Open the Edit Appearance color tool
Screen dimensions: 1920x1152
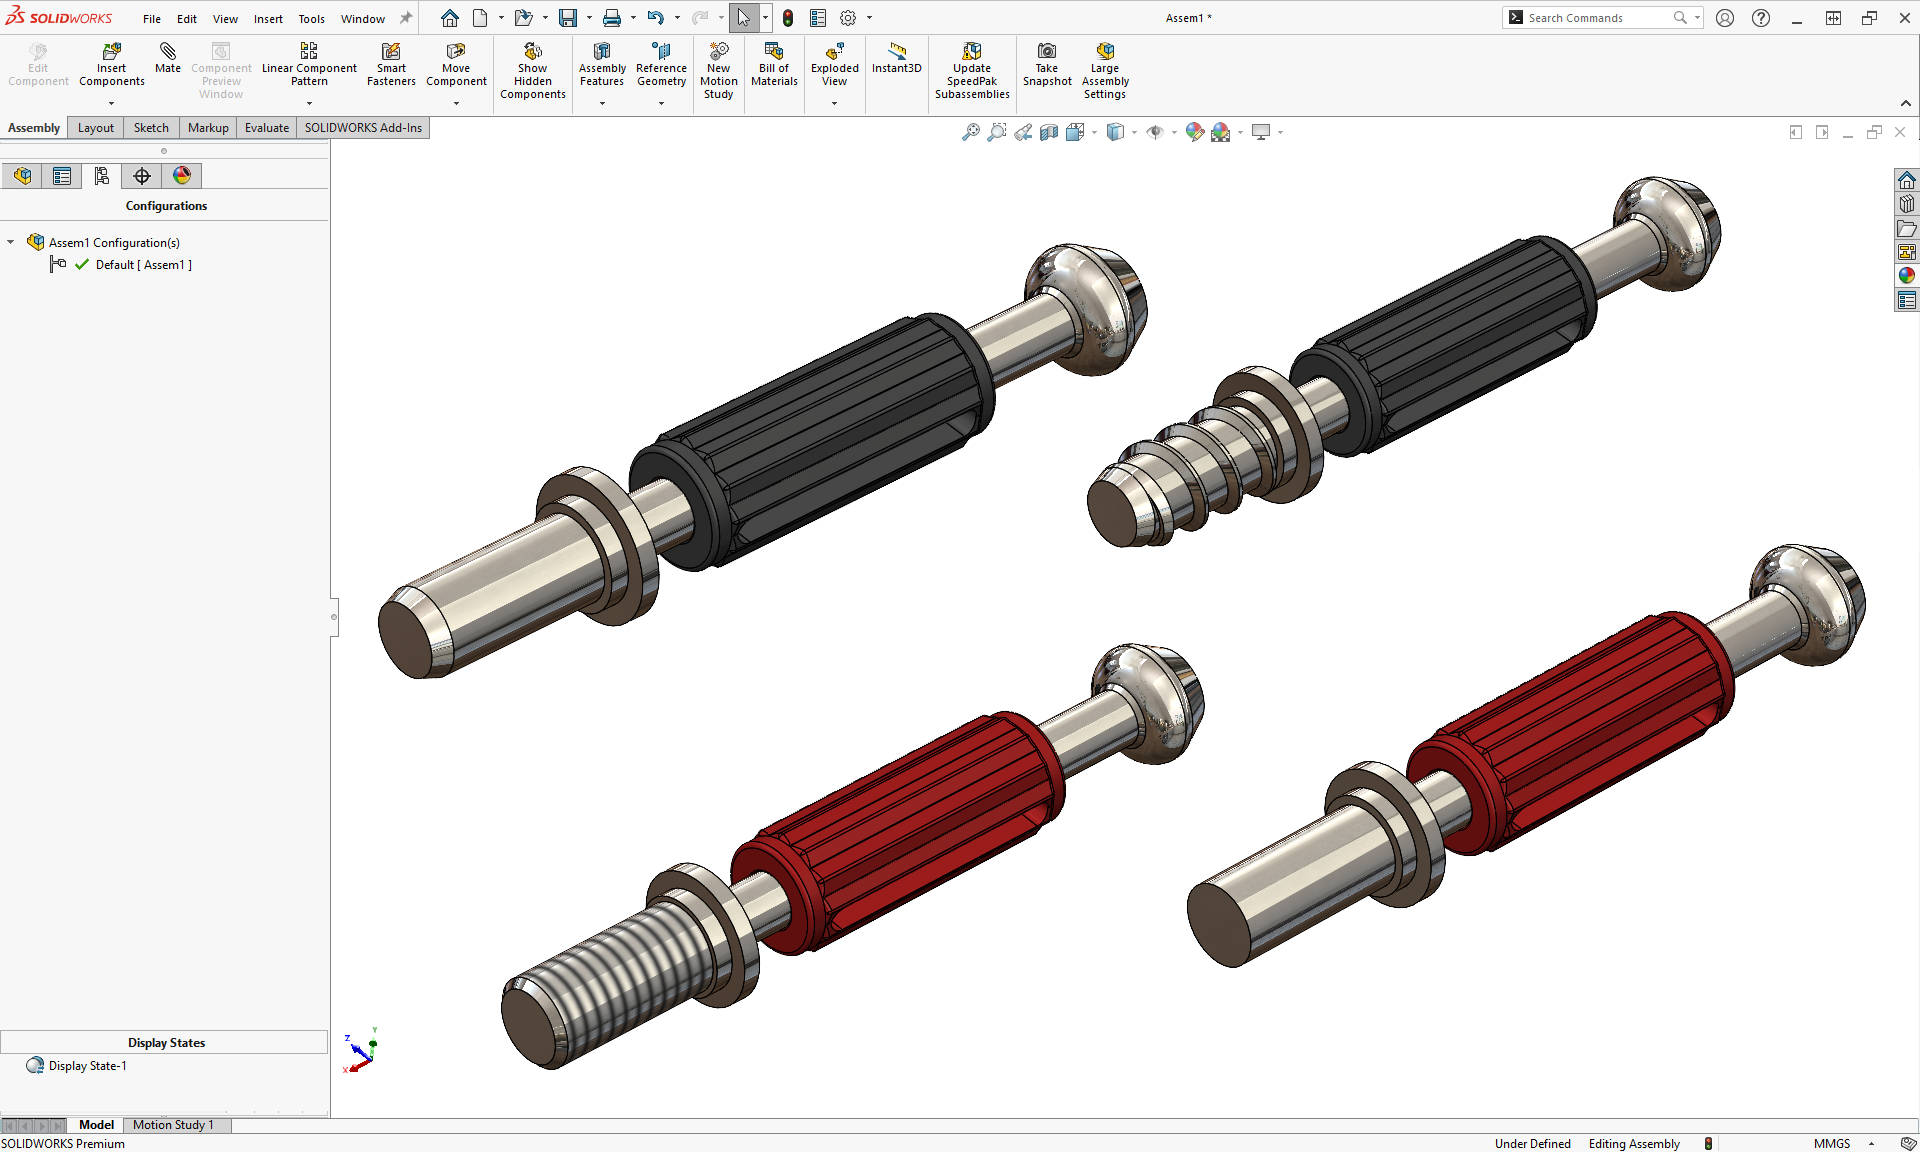tap(1194, 131)
